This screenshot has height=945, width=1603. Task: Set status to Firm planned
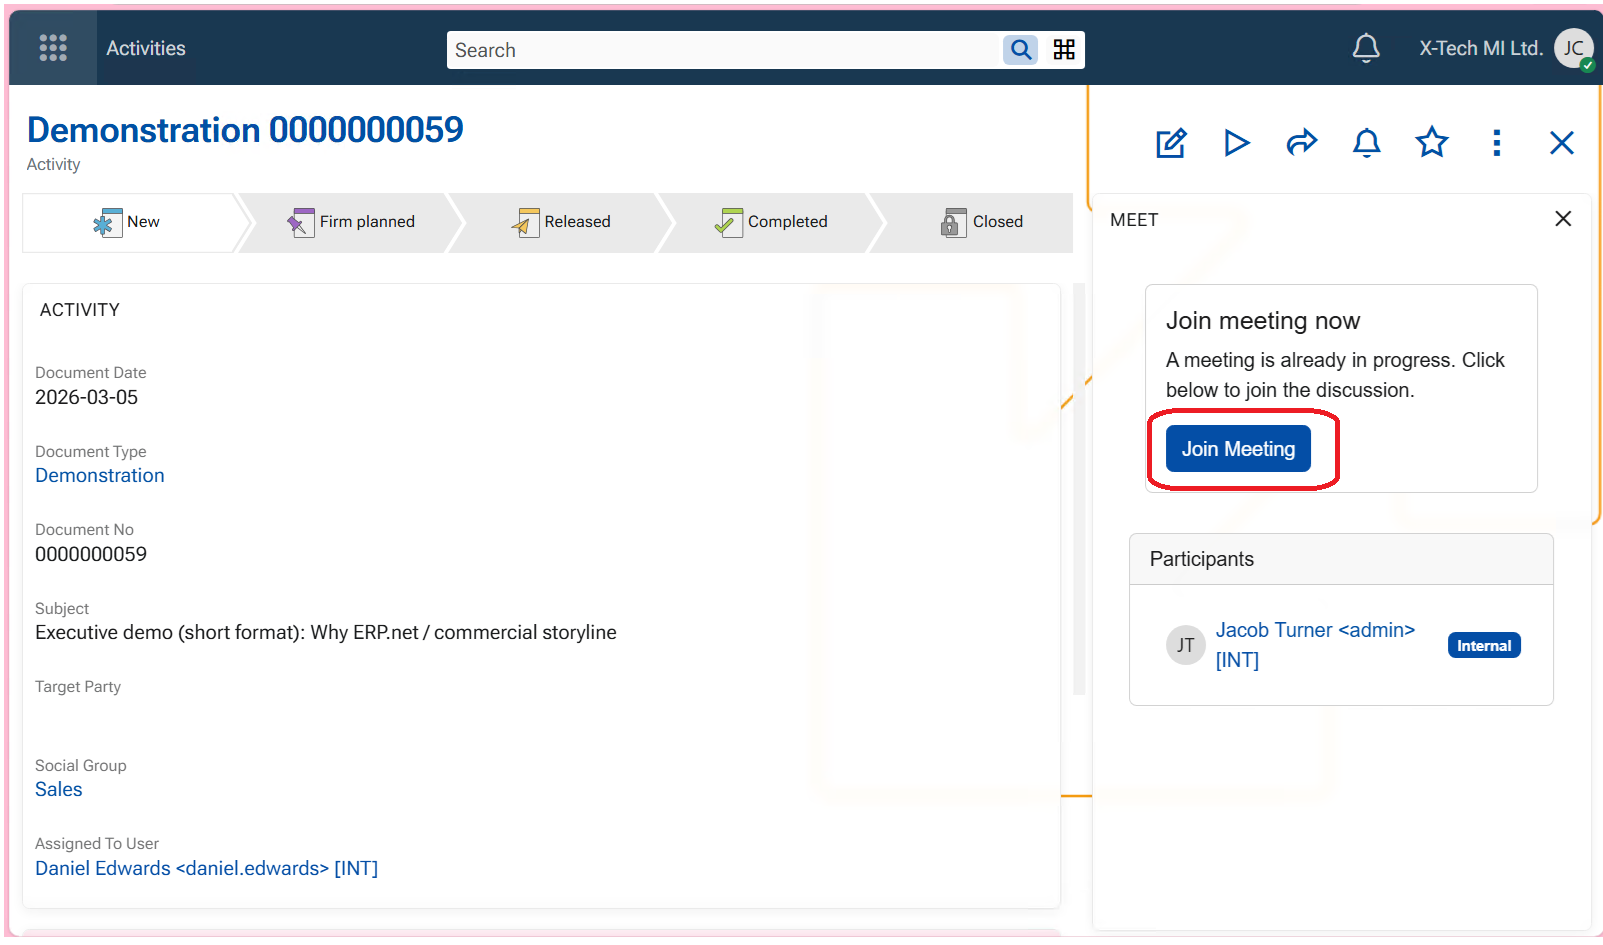tap(352, 222)
